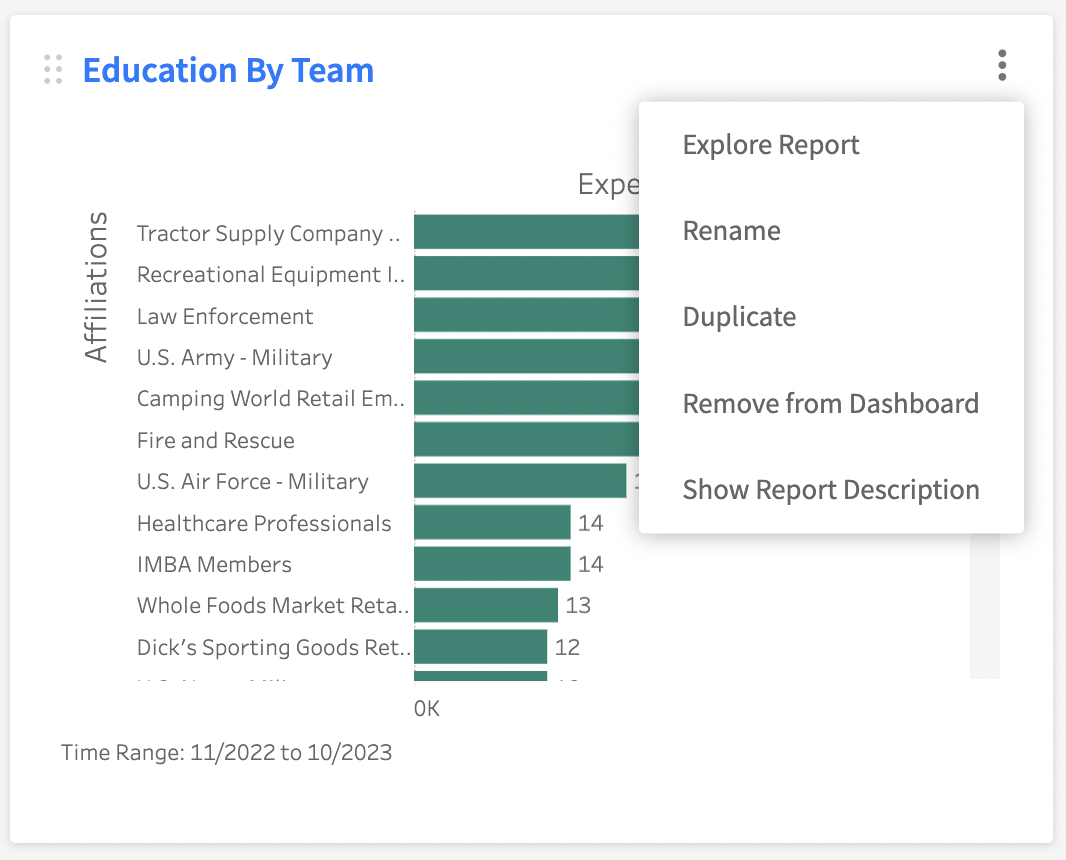Open the three-dot options menu
The image size is (1066, 860).
click(1001, 65)
